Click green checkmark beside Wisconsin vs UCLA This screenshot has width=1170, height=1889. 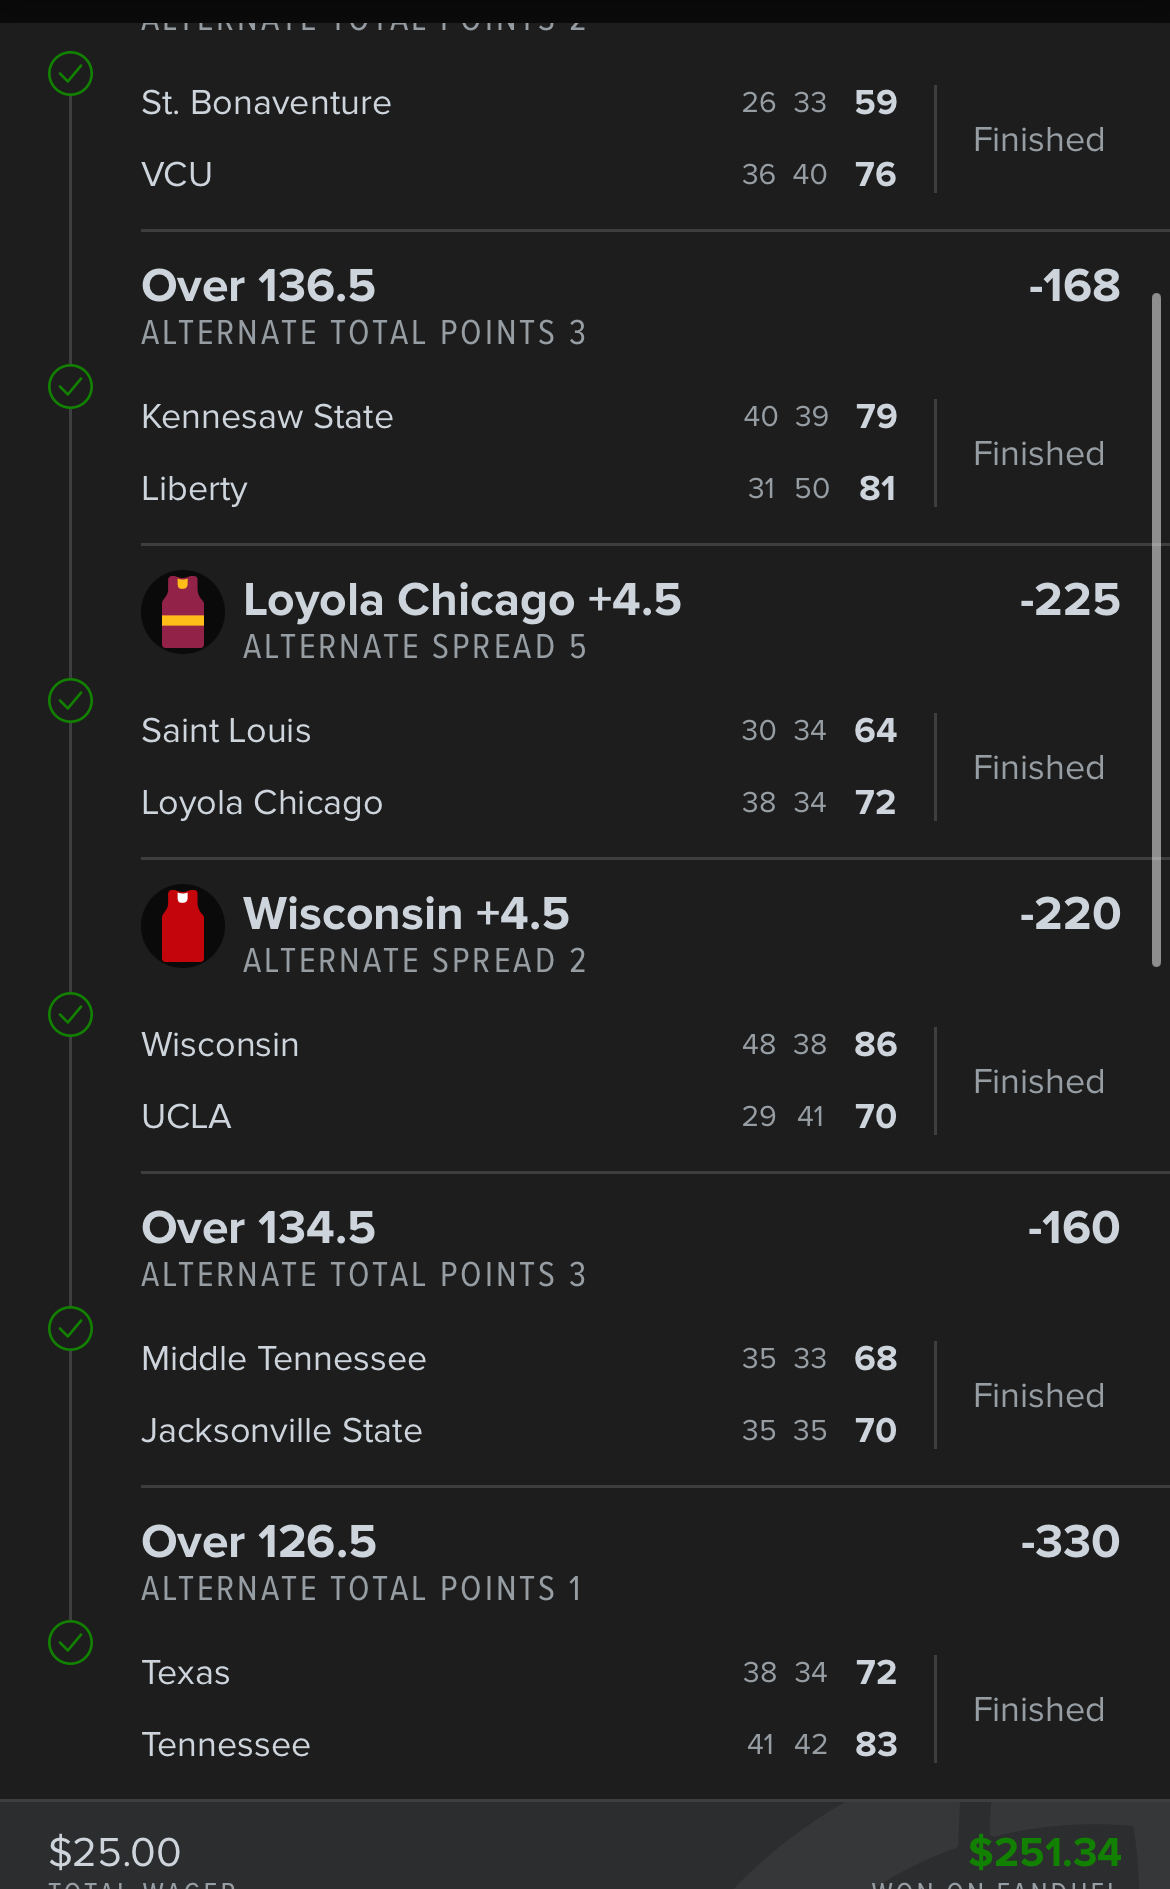[x=71, y=1015]
